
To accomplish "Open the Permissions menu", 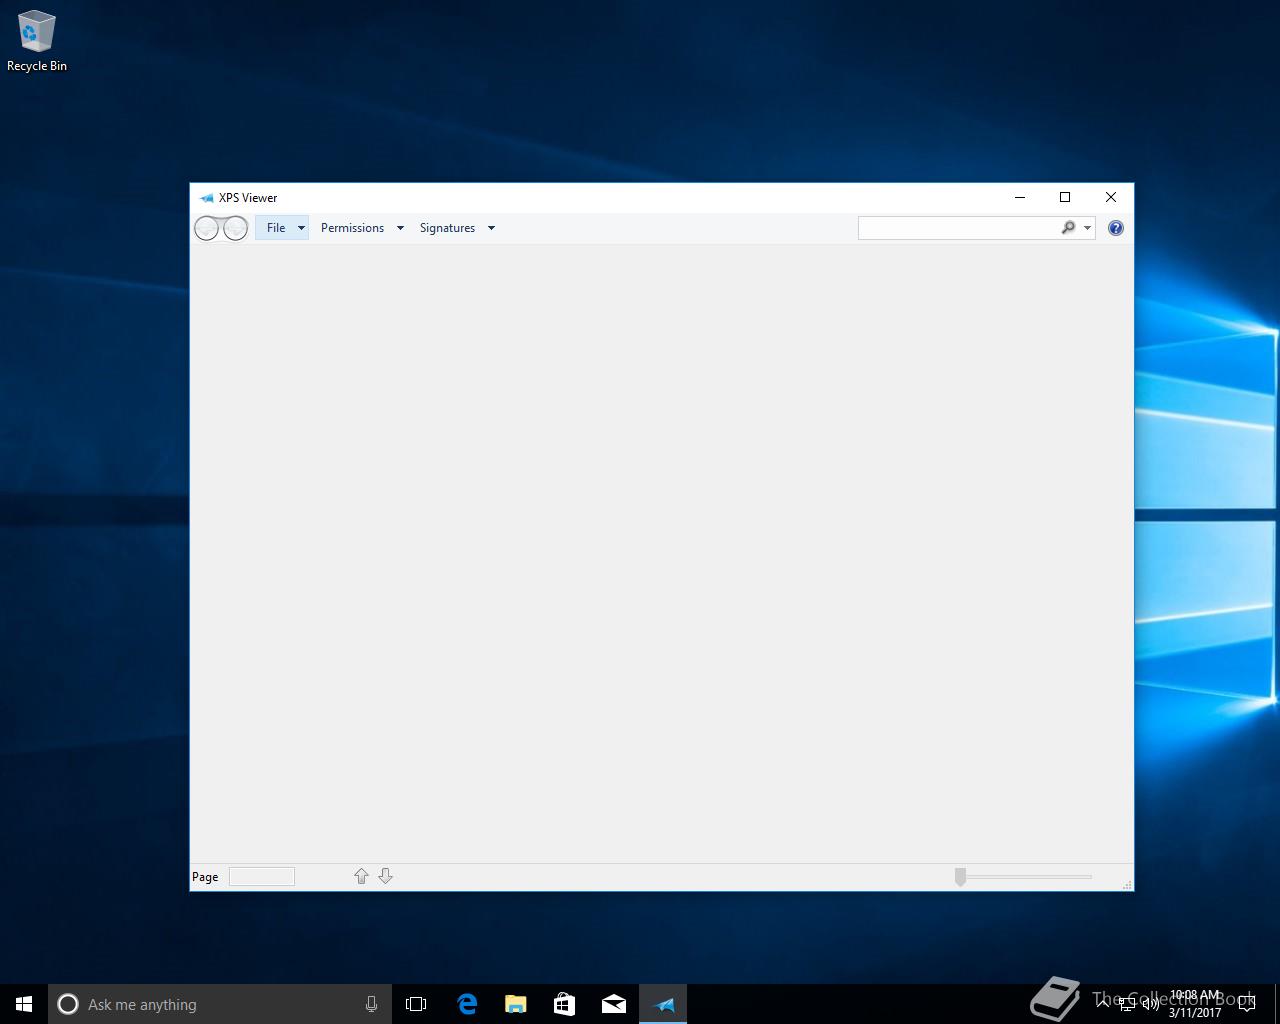I will tap(352, 228).
